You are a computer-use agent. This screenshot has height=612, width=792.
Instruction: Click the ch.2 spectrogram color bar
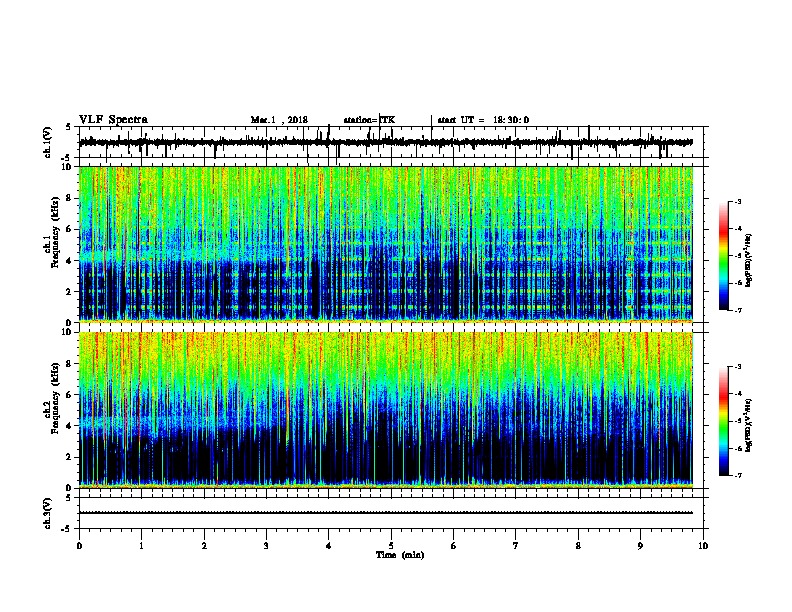point(723,421)
